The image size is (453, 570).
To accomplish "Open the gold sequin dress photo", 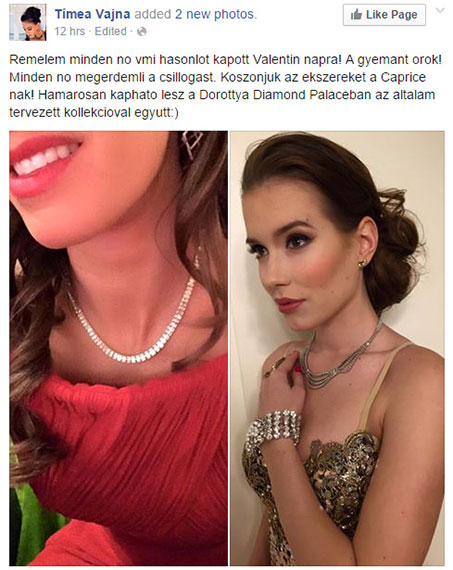I will coord(337,348).
